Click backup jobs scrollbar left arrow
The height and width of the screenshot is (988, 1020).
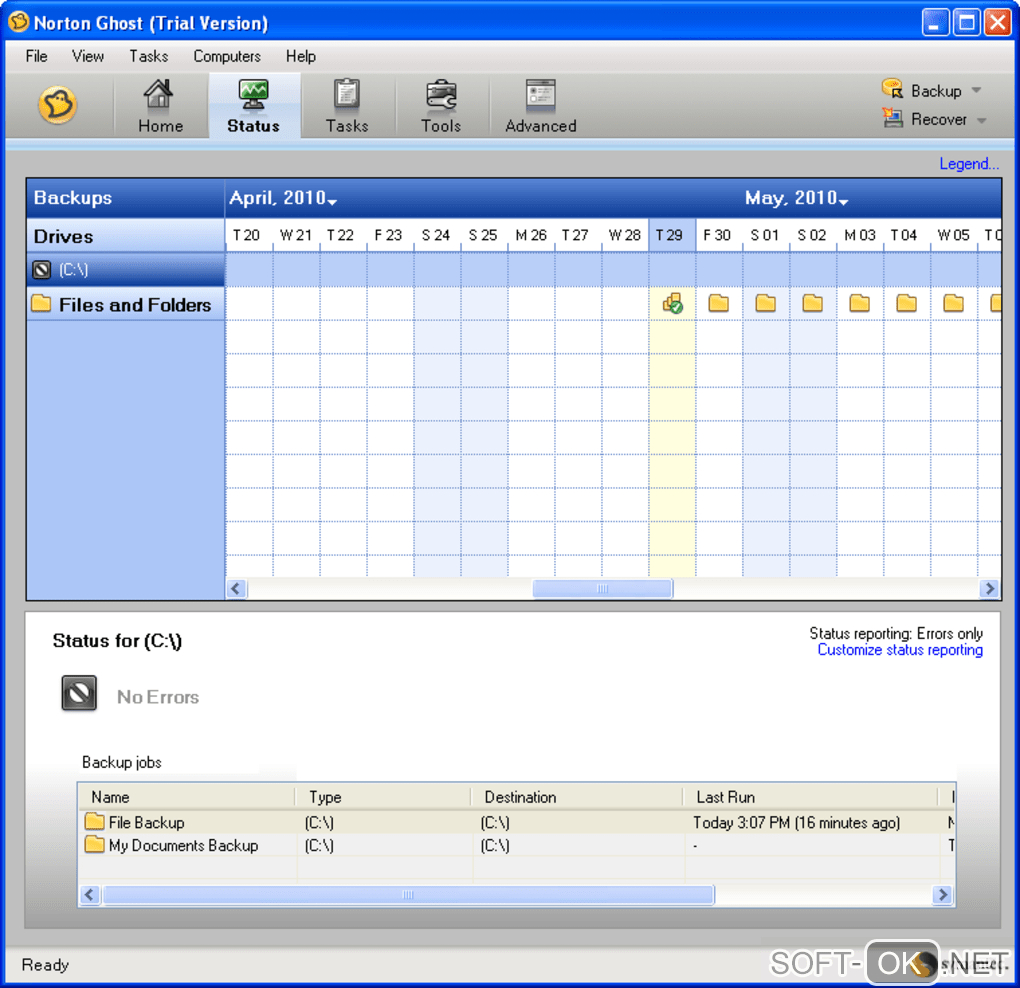pos(90,894)
